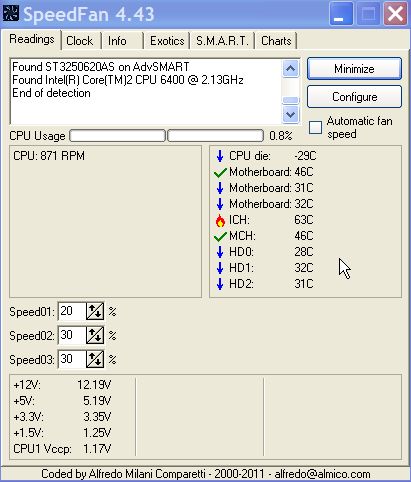Click the '+5V: 5.19V' voltage reading
The height and width of the screenshot is (482, 411).
point(62,401)
